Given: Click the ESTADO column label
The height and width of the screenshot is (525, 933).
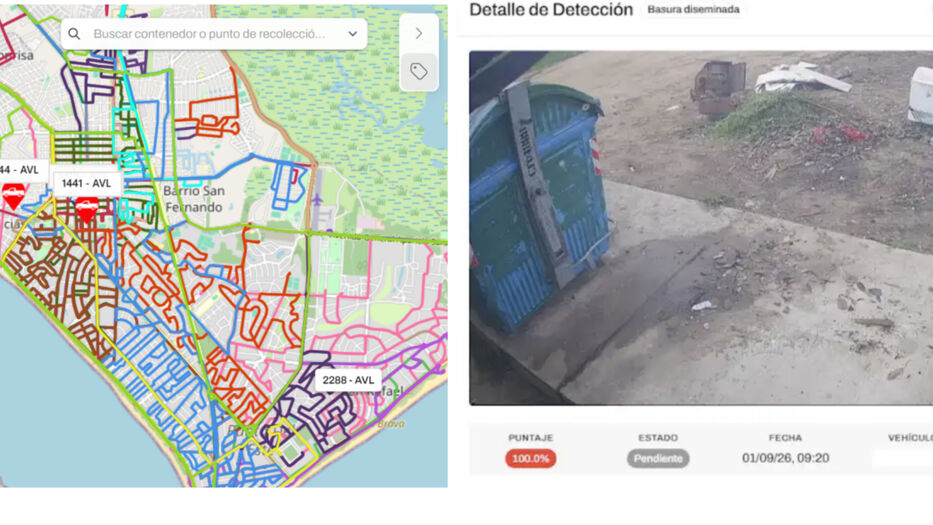Looking at the screenshot, I should click(x=658, y=438).
